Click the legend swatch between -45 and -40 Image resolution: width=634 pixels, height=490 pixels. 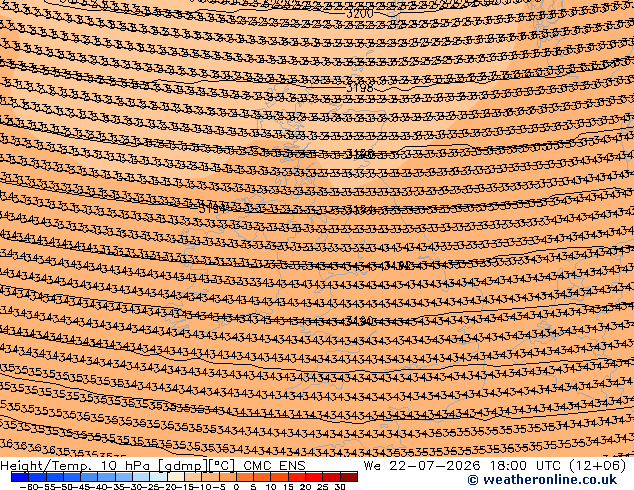(89, 477)
